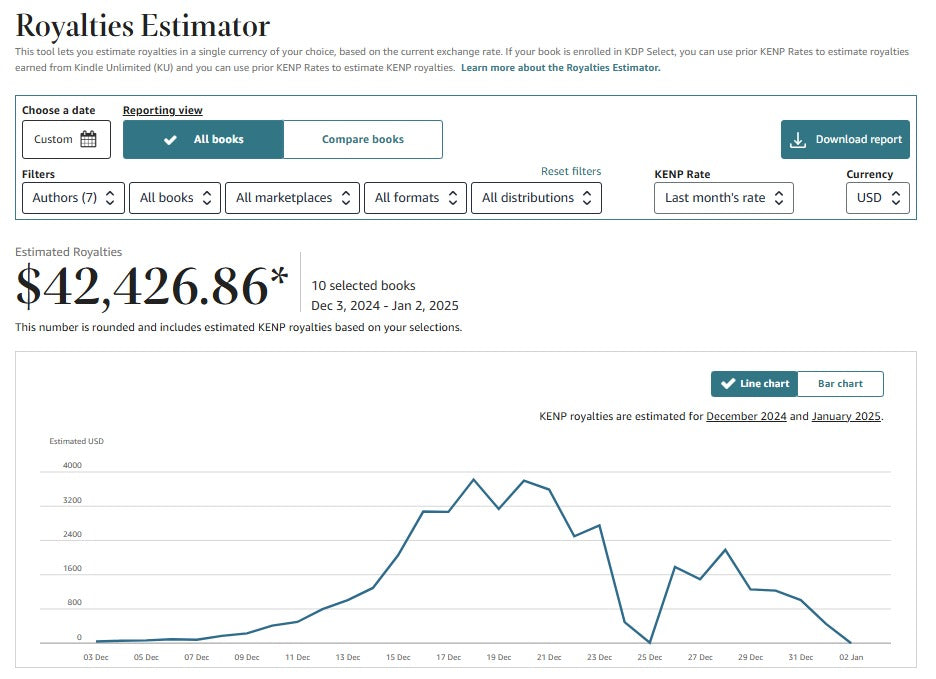Viewport: 936px width, 679px height.
Task: Open the January 2025 KENP link
Action: tap(846, 416)
